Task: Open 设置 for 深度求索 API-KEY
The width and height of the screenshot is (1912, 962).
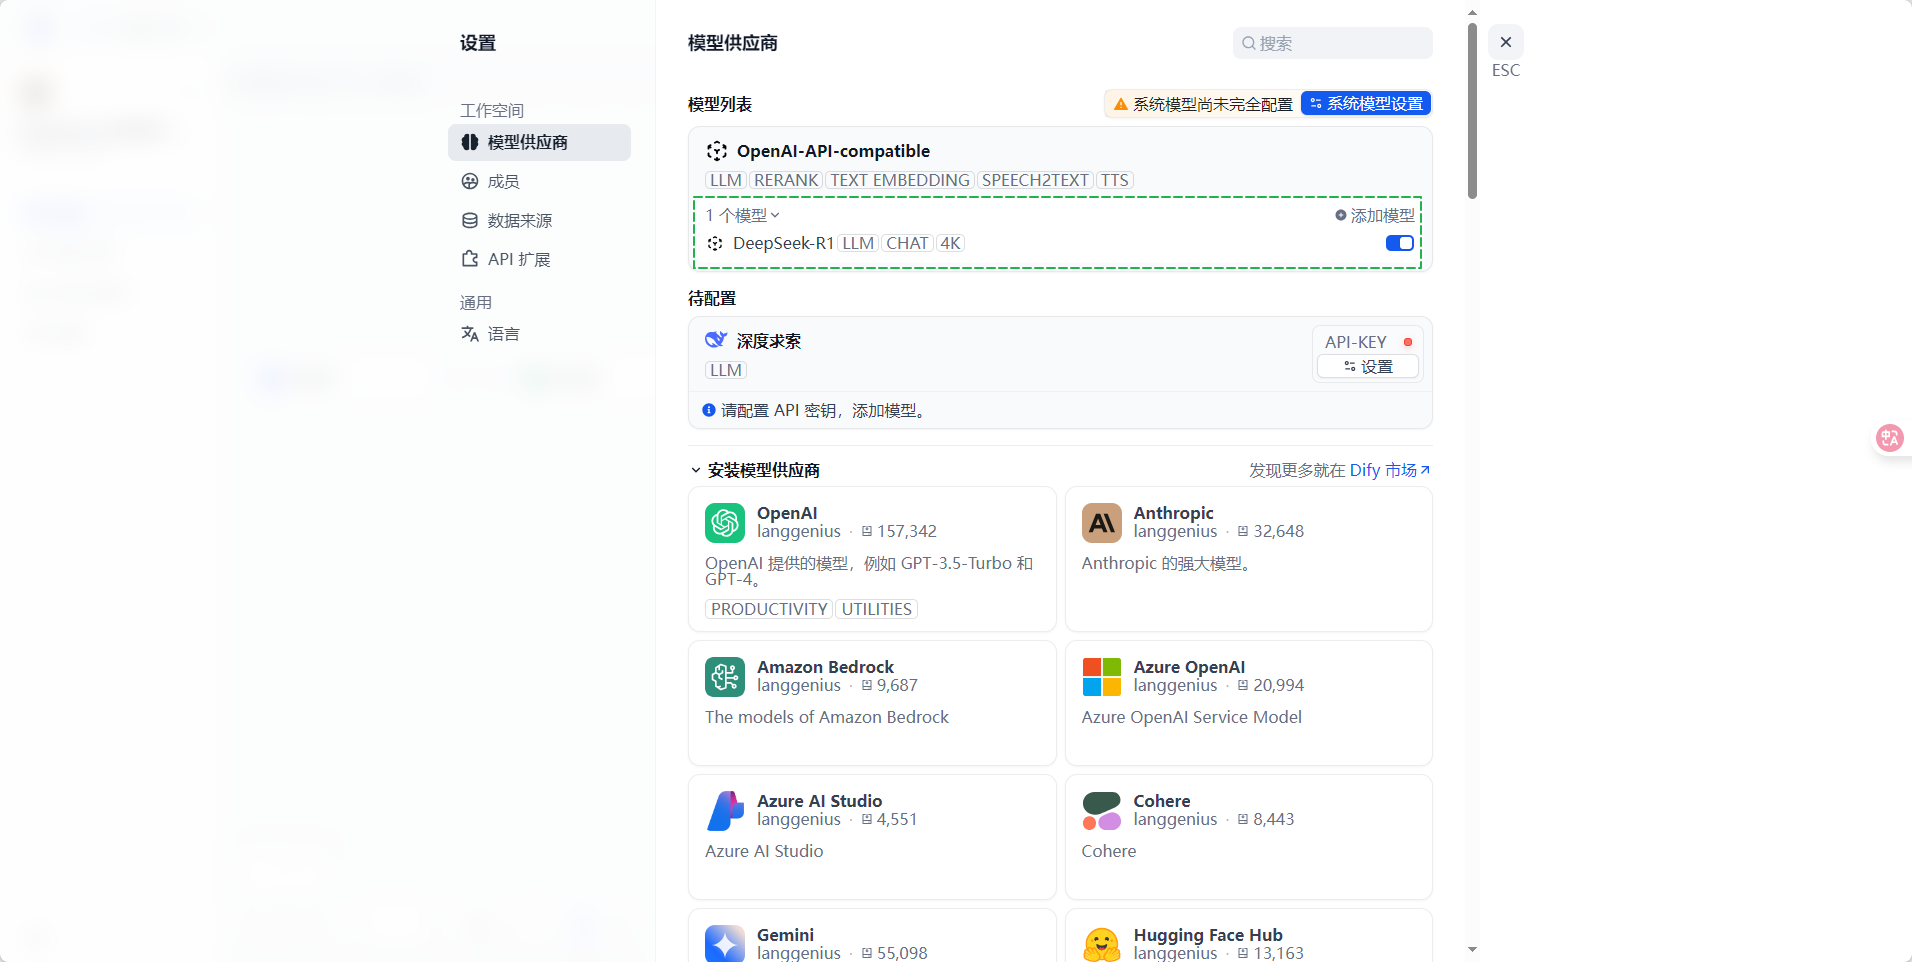Action: tap(1368, 367)
